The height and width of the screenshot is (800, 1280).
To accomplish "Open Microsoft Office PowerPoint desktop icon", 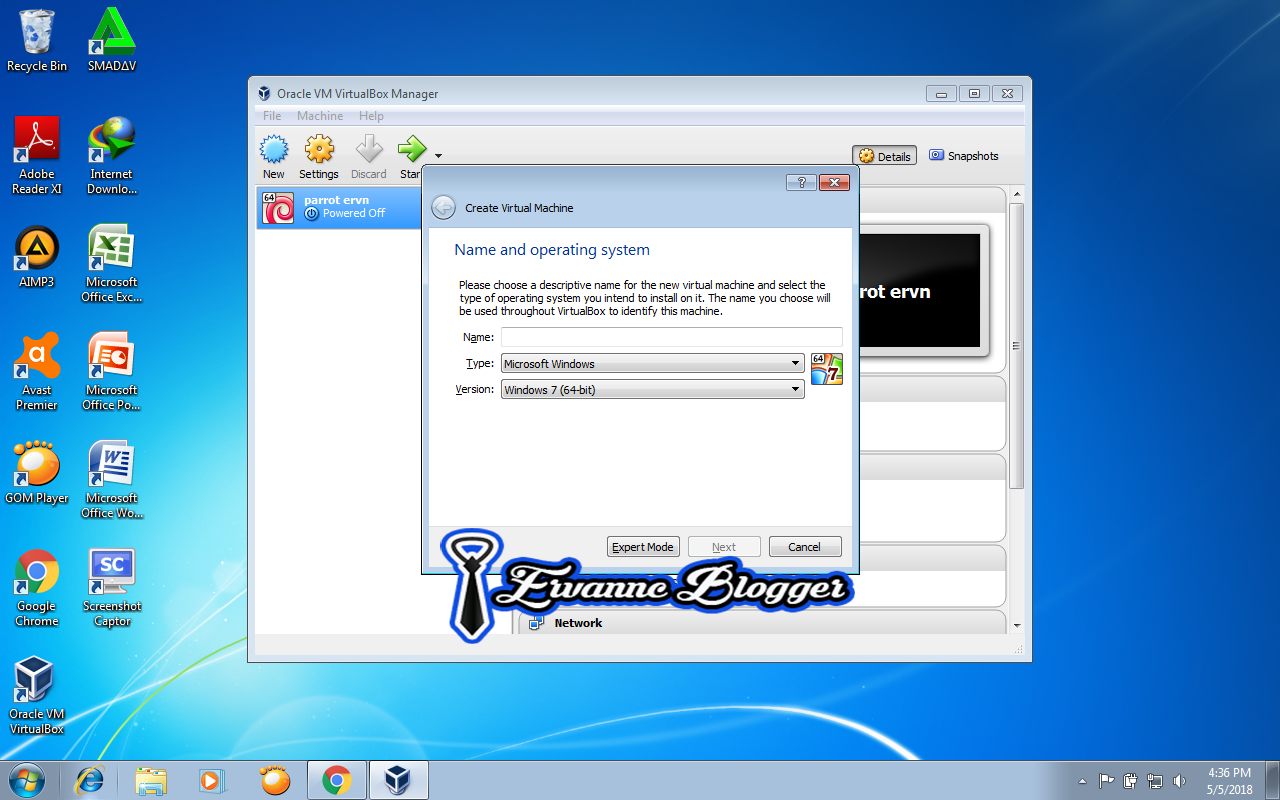I will pyautogui.click(x=112, y=371).
